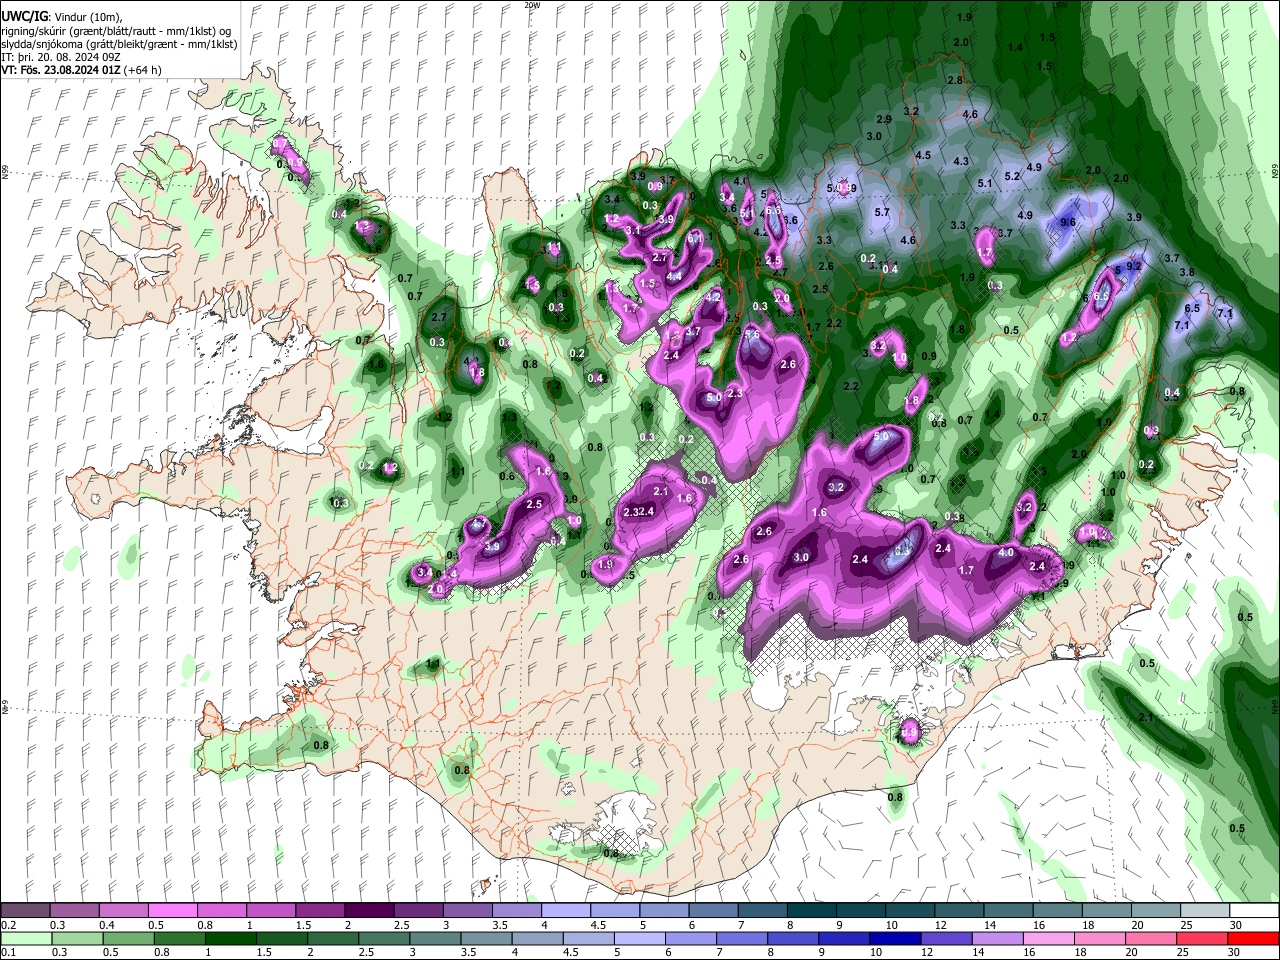Click the deep purple 2 swatch in snow legend

(x=369, y=911)
